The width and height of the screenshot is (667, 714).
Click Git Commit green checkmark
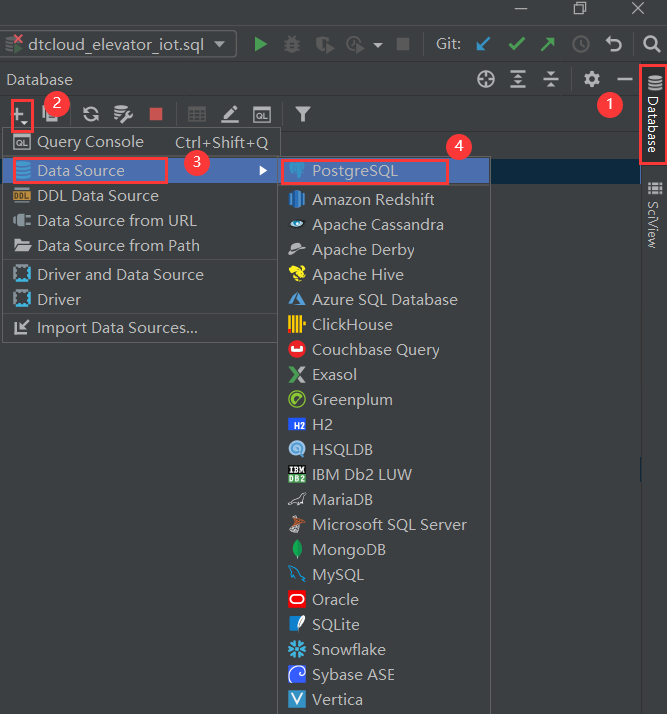pos(517,44)
